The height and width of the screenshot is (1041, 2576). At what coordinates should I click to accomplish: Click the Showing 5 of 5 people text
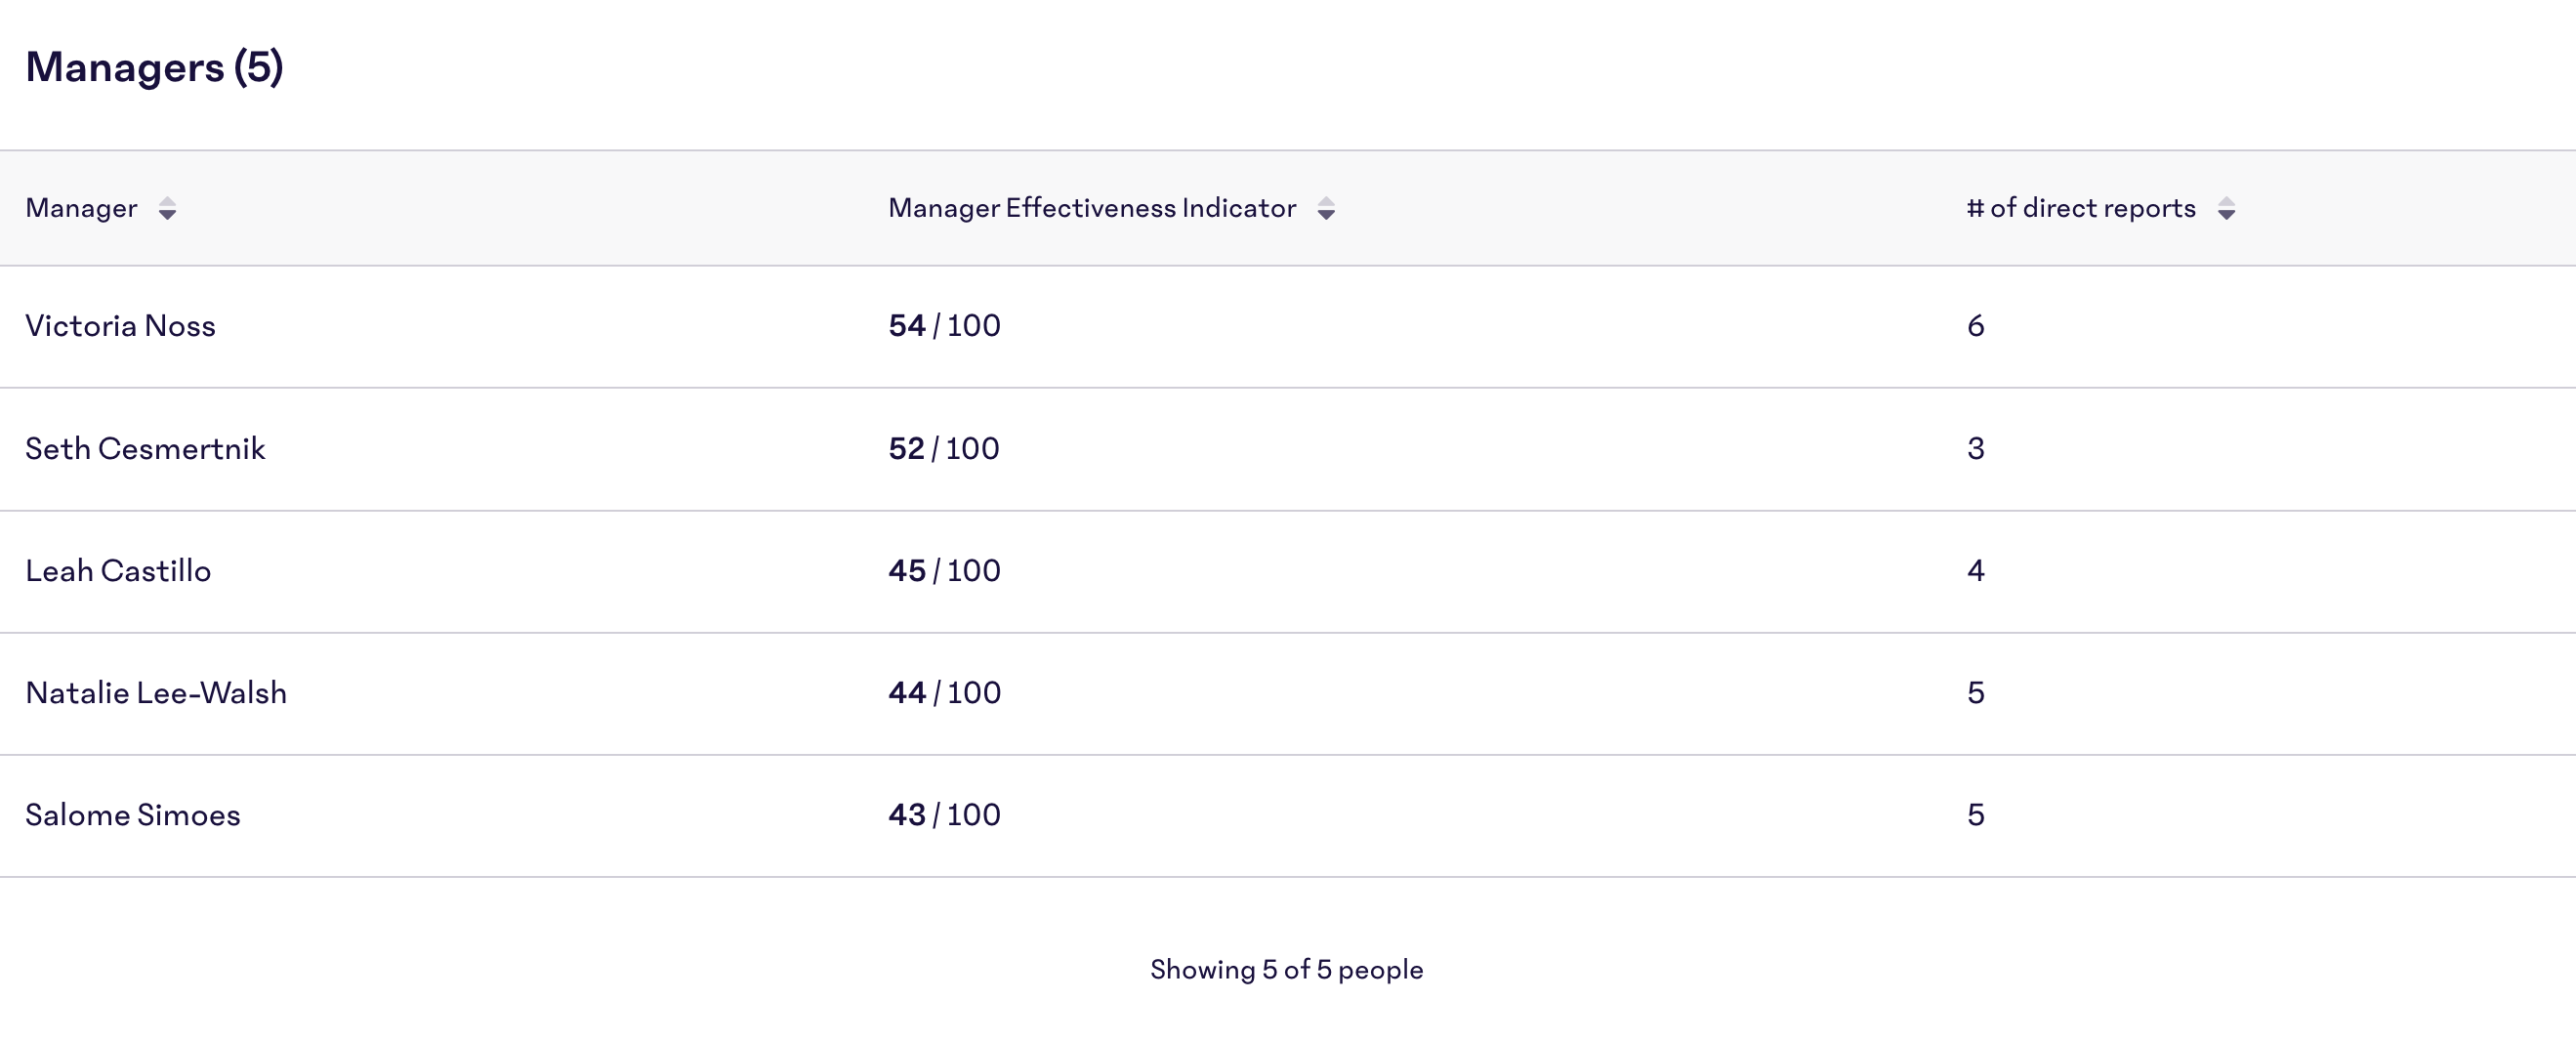(1287, 968)
